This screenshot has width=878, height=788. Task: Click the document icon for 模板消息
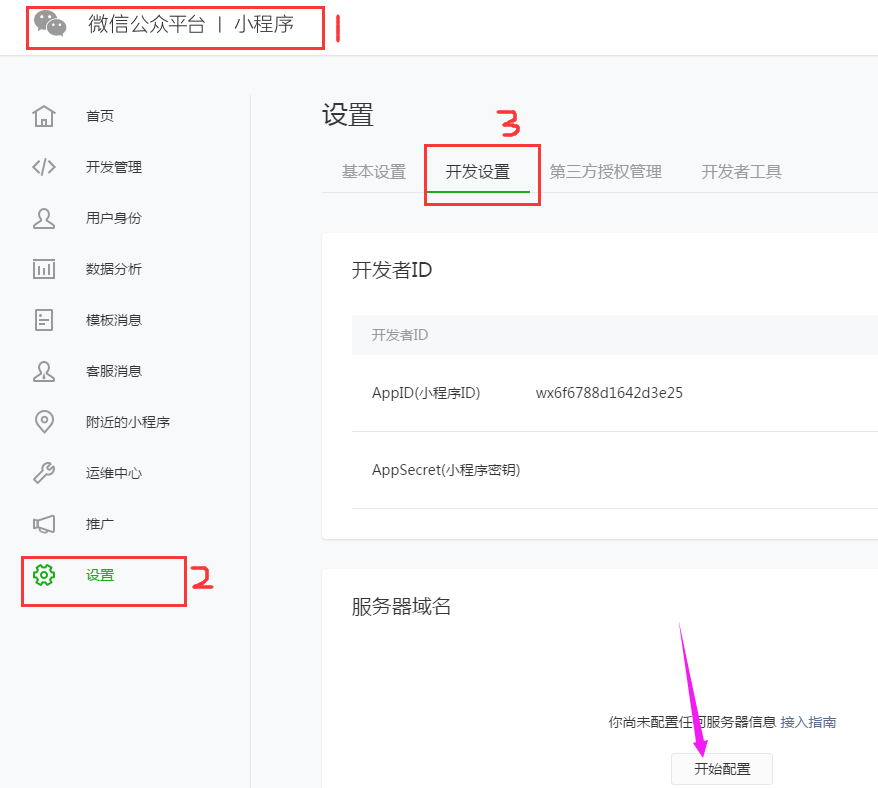44,320
